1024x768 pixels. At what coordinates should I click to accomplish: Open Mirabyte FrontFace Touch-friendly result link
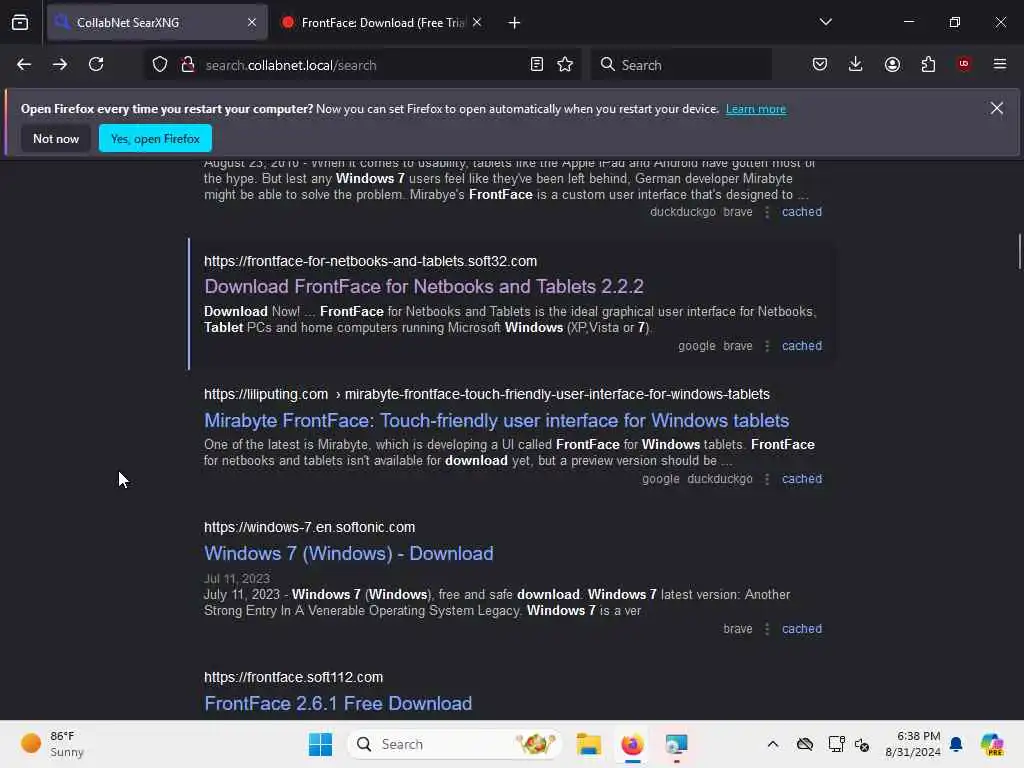[496, 421]
